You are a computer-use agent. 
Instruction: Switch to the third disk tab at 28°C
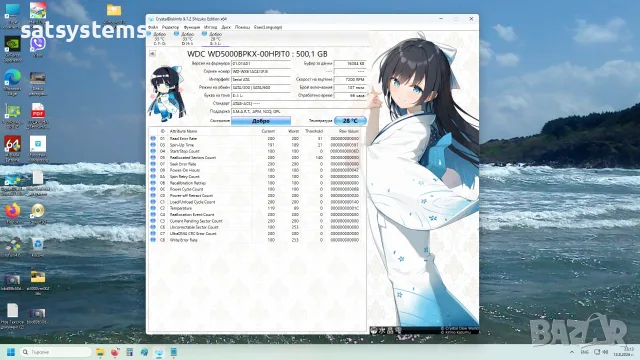click(x=214, y=38)
